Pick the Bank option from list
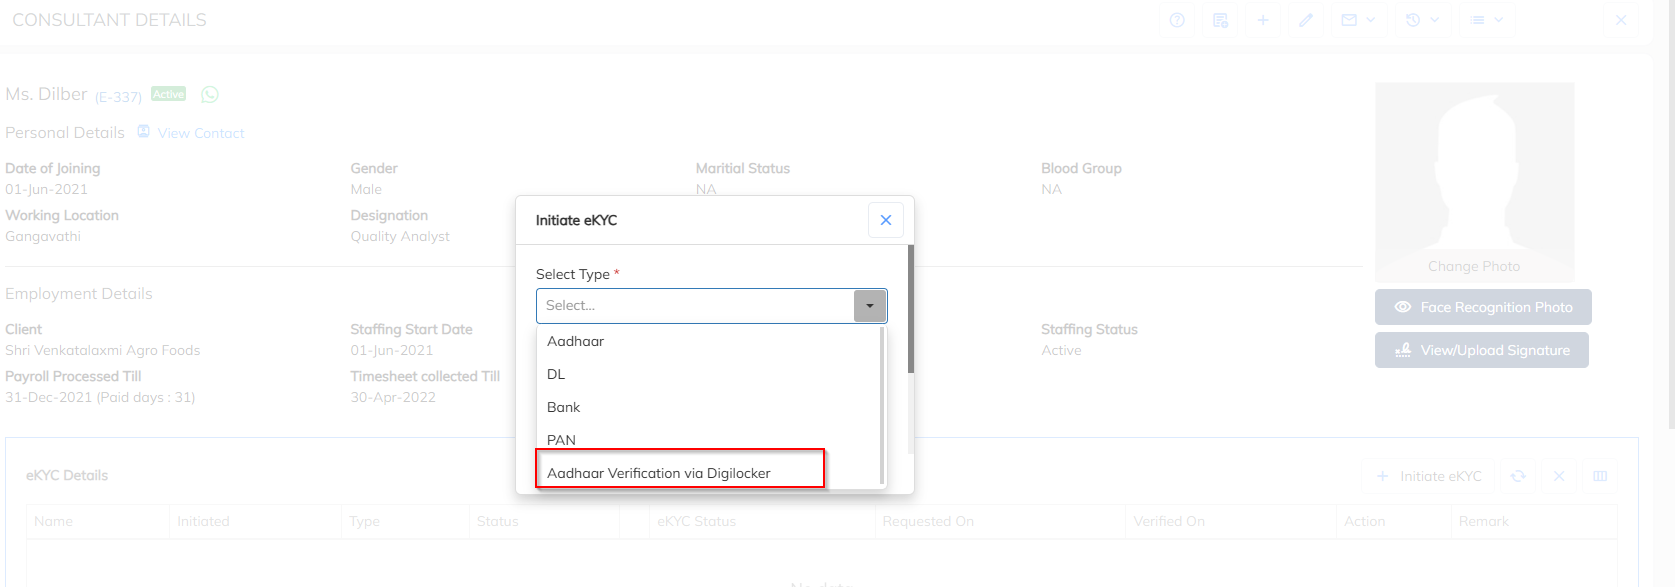The image size is (1675, 587). click(x=564, y=407)
